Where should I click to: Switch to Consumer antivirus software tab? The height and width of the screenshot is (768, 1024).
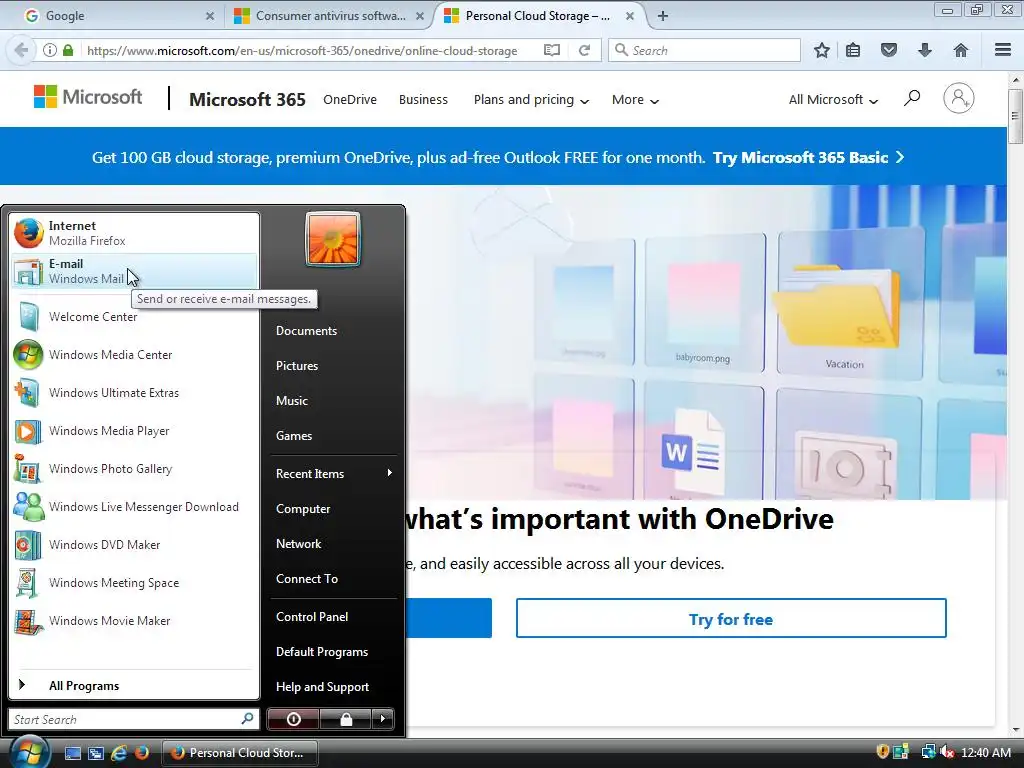[329, 16]
